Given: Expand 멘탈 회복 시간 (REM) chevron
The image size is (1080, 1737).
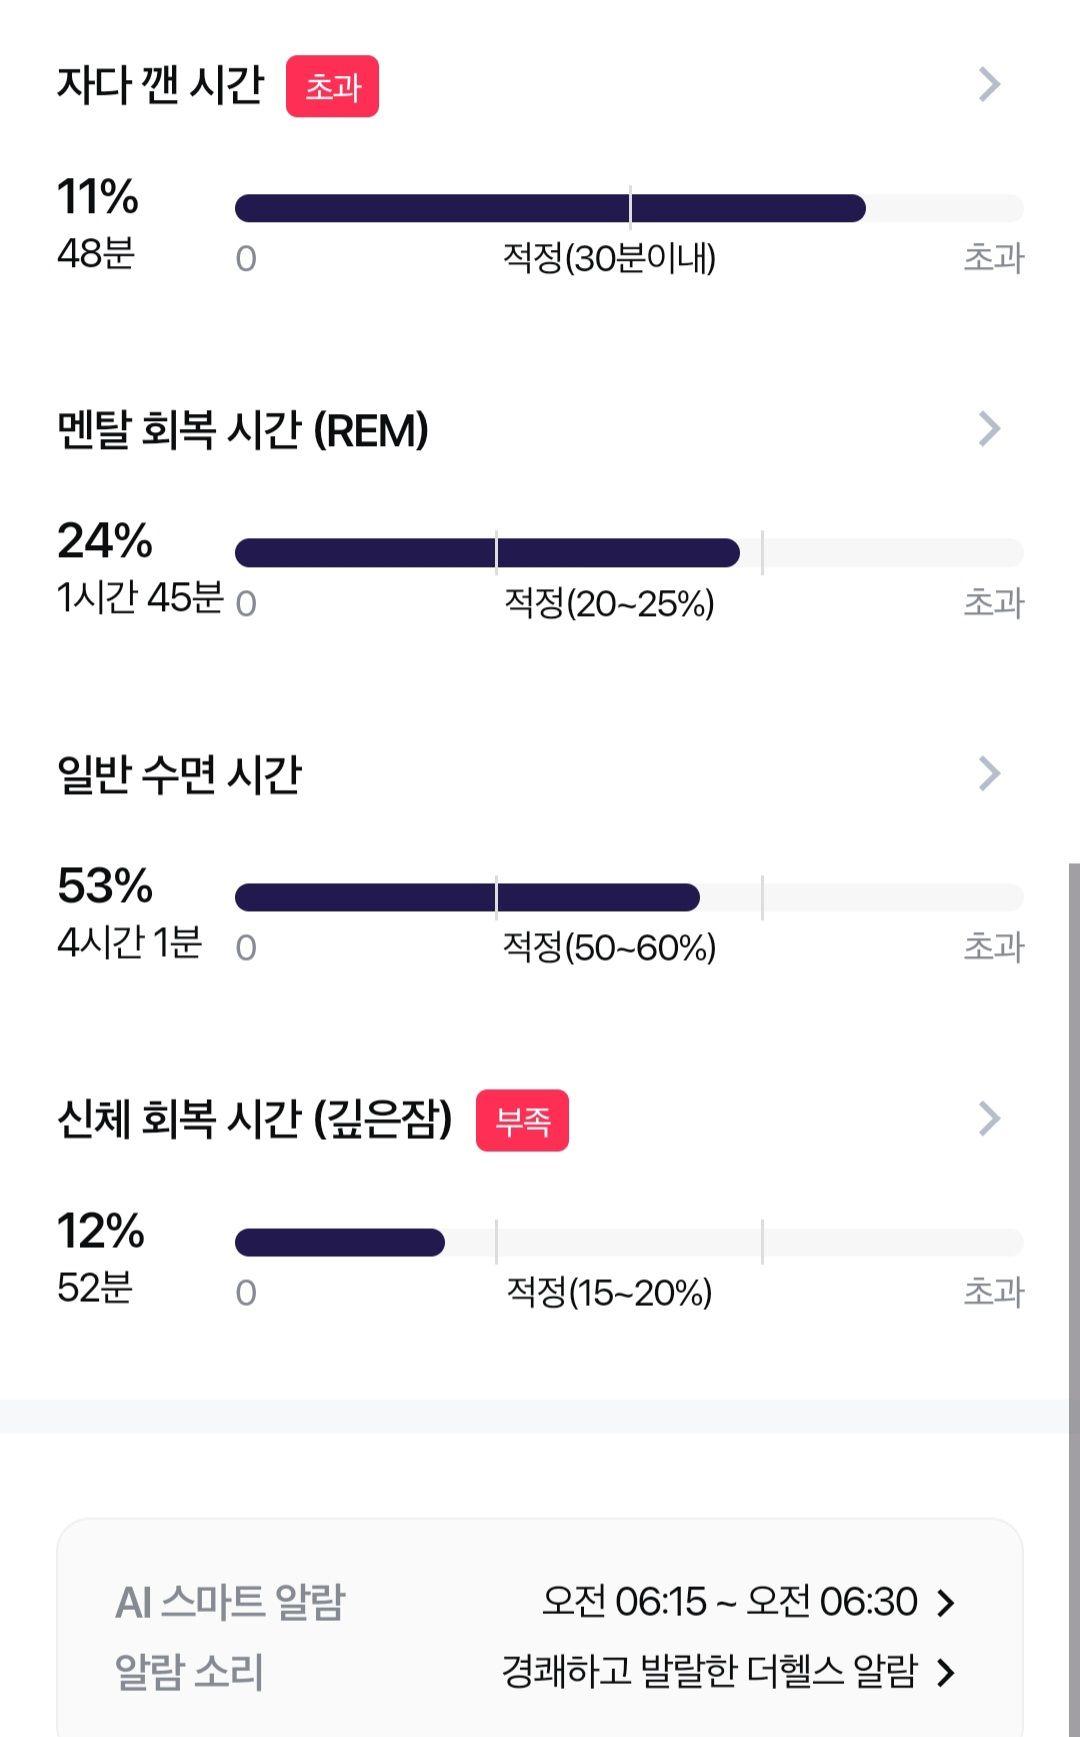Looking at the screenshot, I should point(989,429).
